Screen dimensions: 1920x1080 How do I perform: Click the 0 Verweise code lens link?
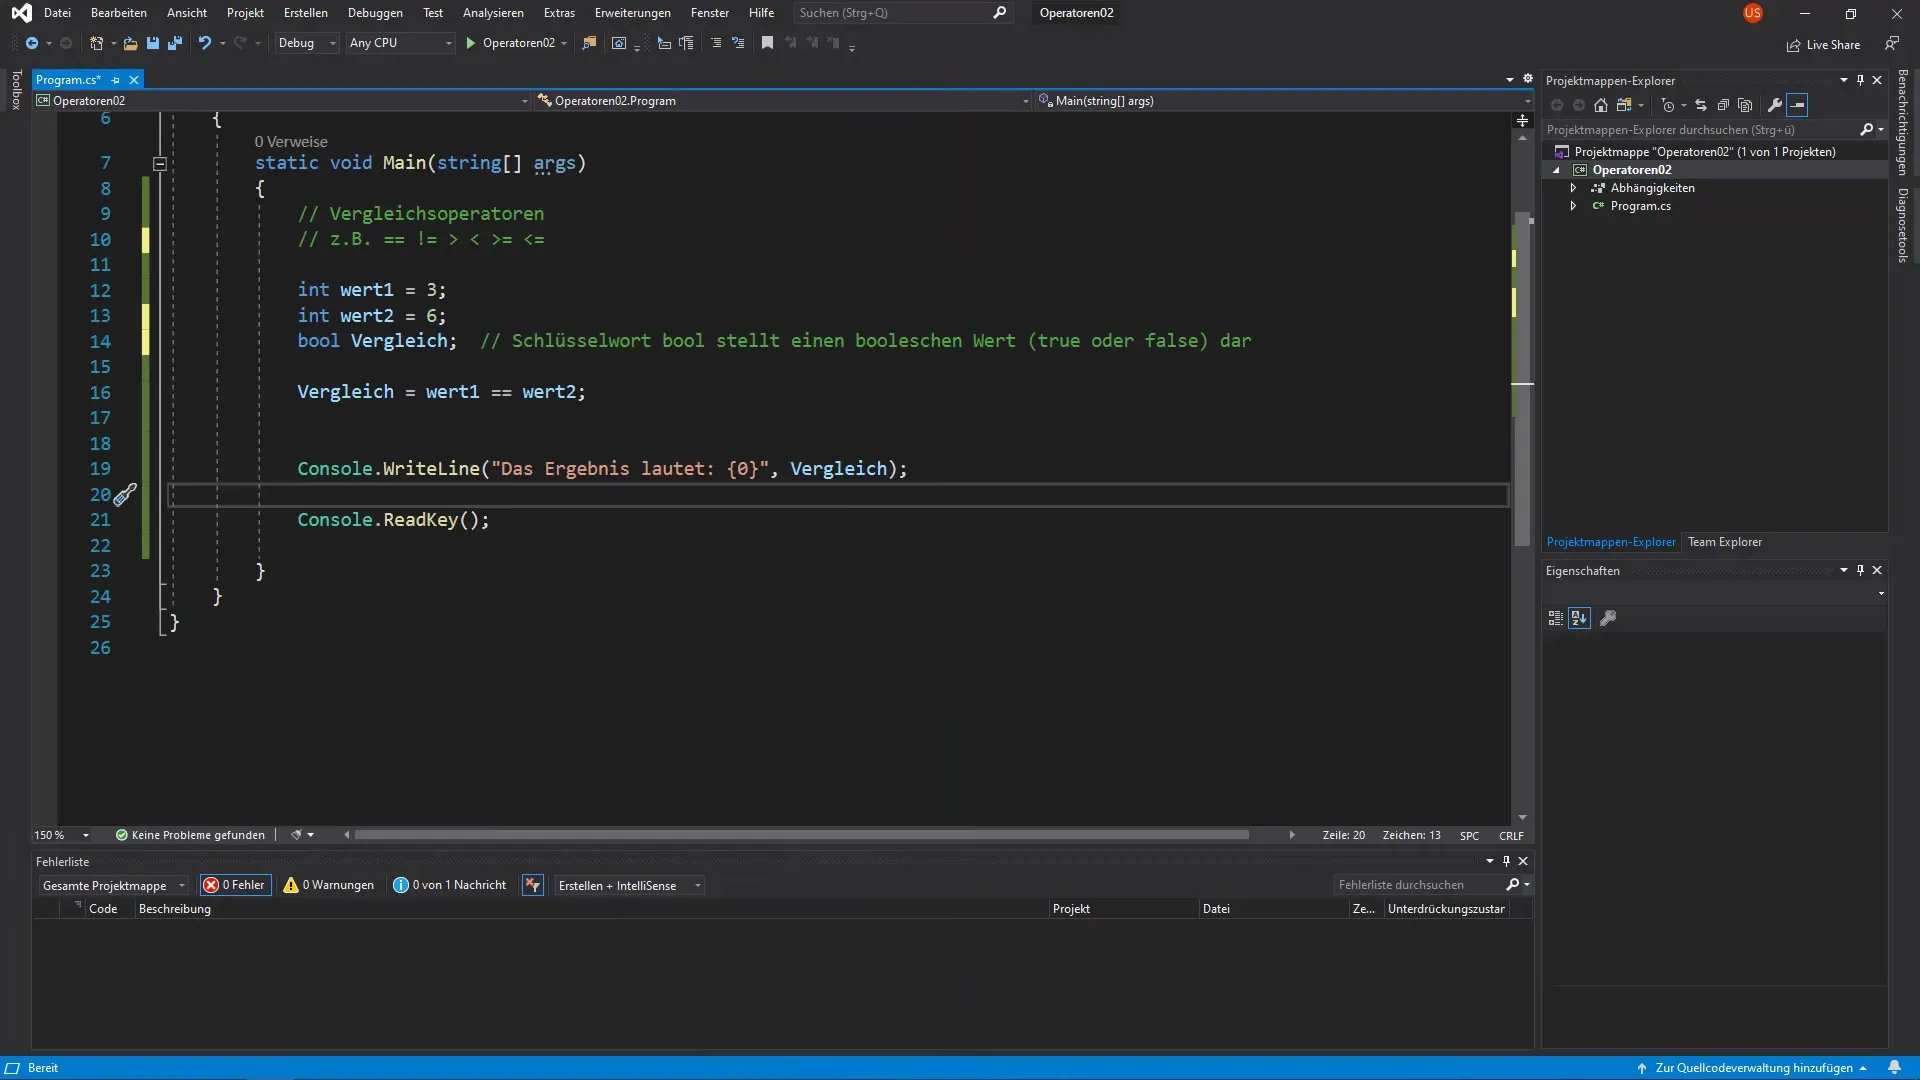click(x=291, y=142)
